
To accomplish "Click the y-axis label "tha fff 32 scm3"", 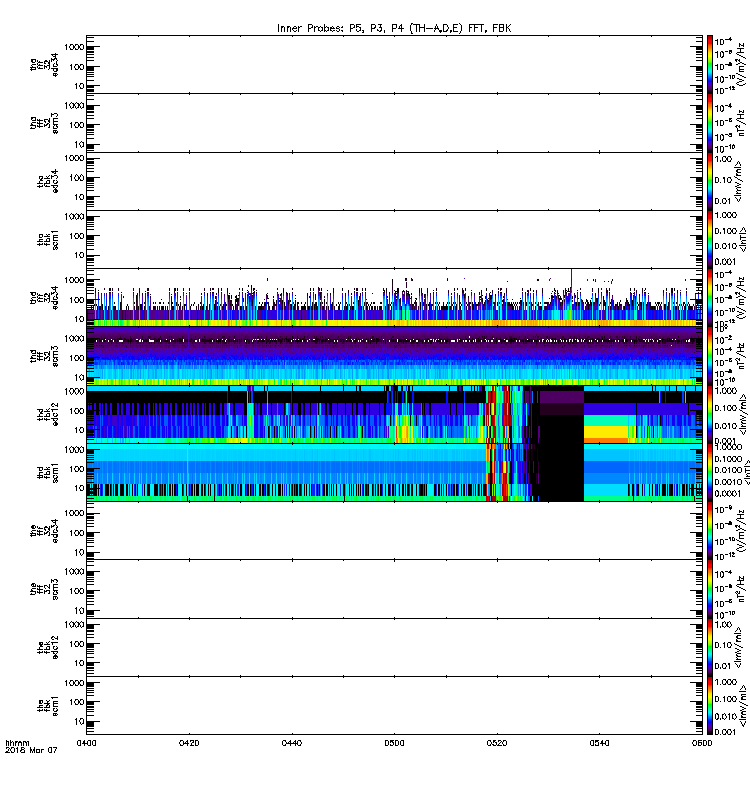I will pos(44,123).
